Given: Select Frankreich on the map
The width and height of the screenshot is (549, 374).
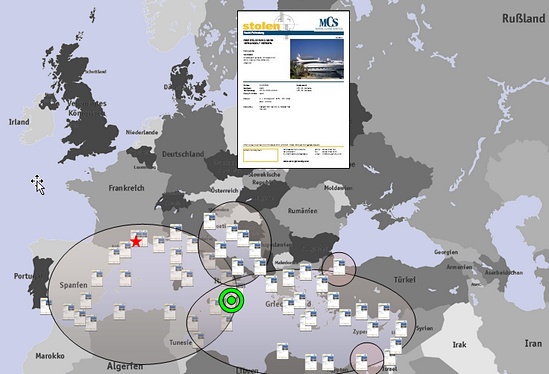Looking at the screenshot, I should 126,188.
